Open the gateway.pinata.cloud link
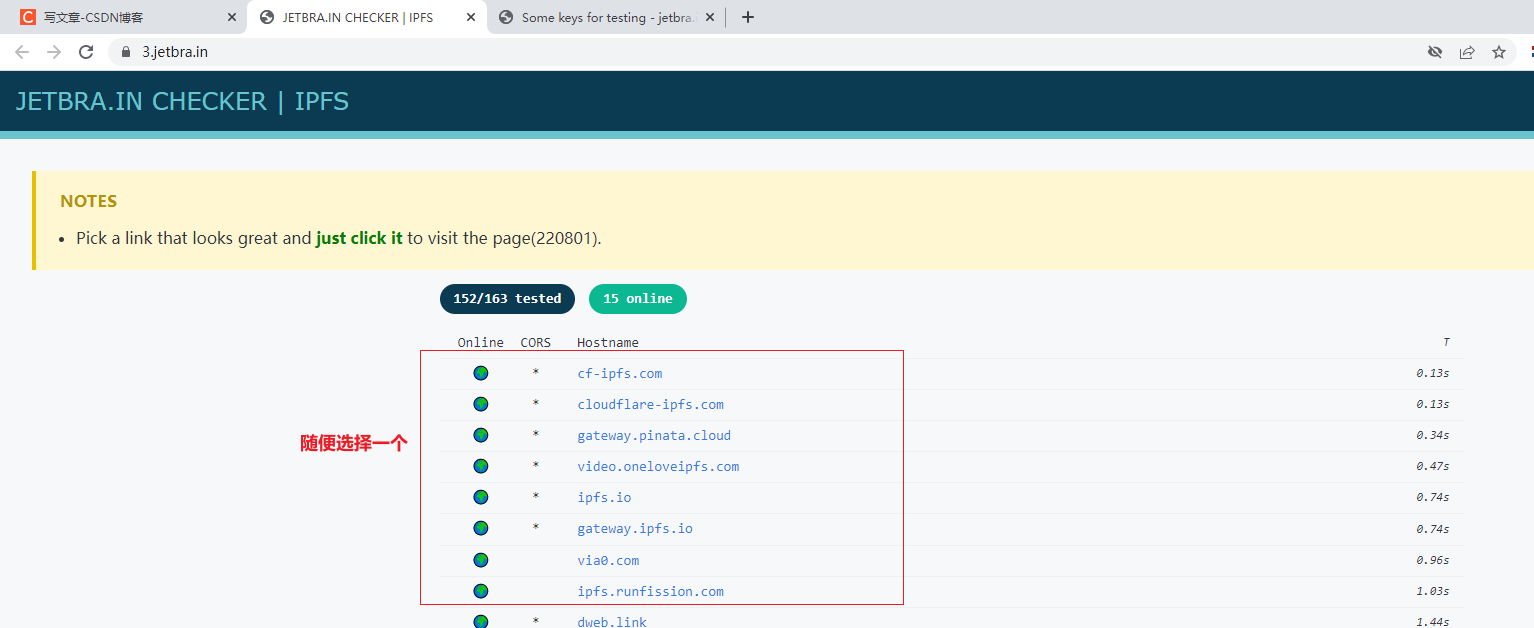This screenshot has height=628, width=1534. coord(653,435)
